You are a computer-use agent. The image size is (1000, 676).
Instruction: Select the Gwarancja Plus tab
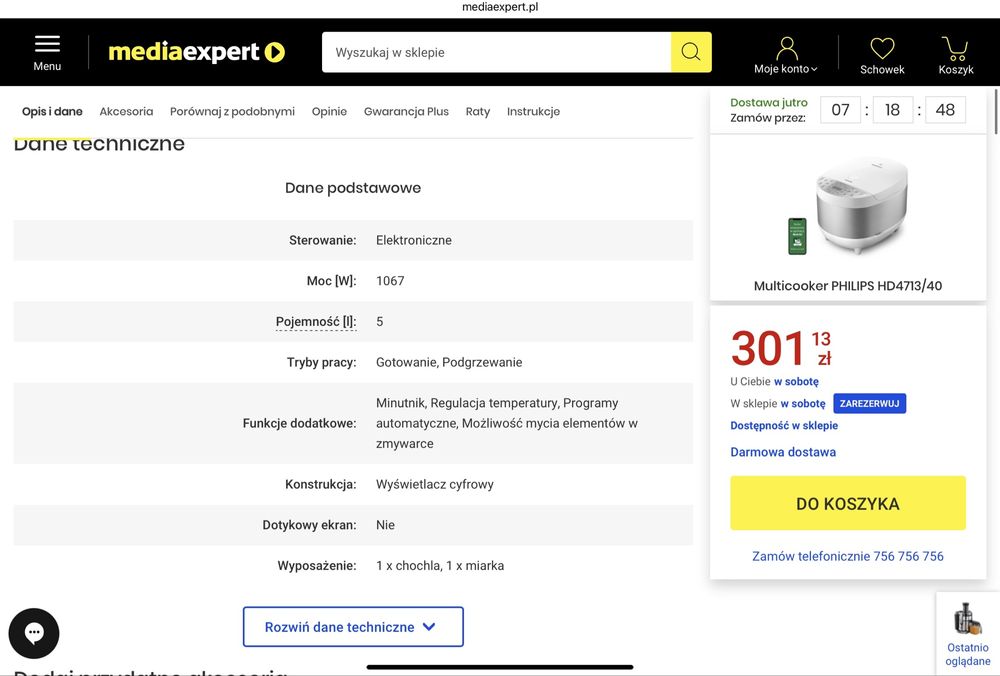406,112
